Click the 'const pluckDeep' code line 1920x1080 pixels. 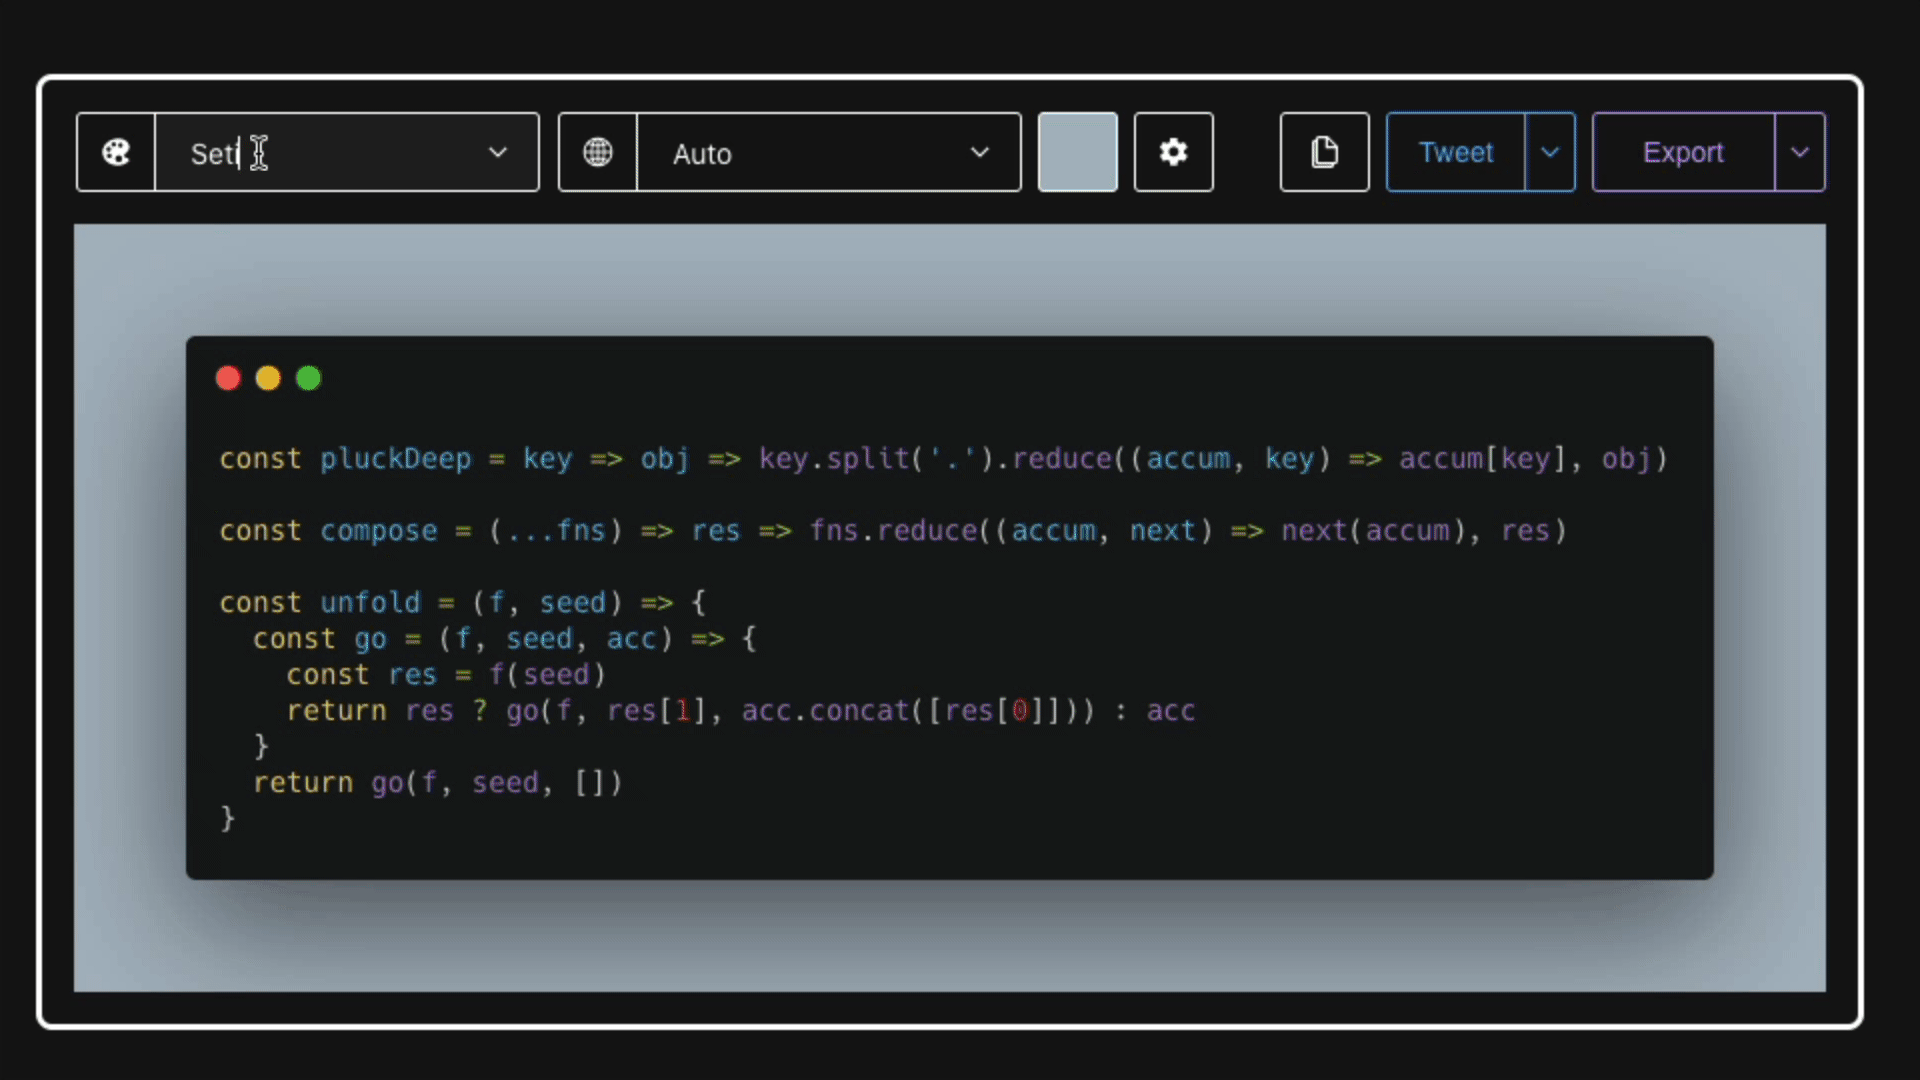pos(942,459)
